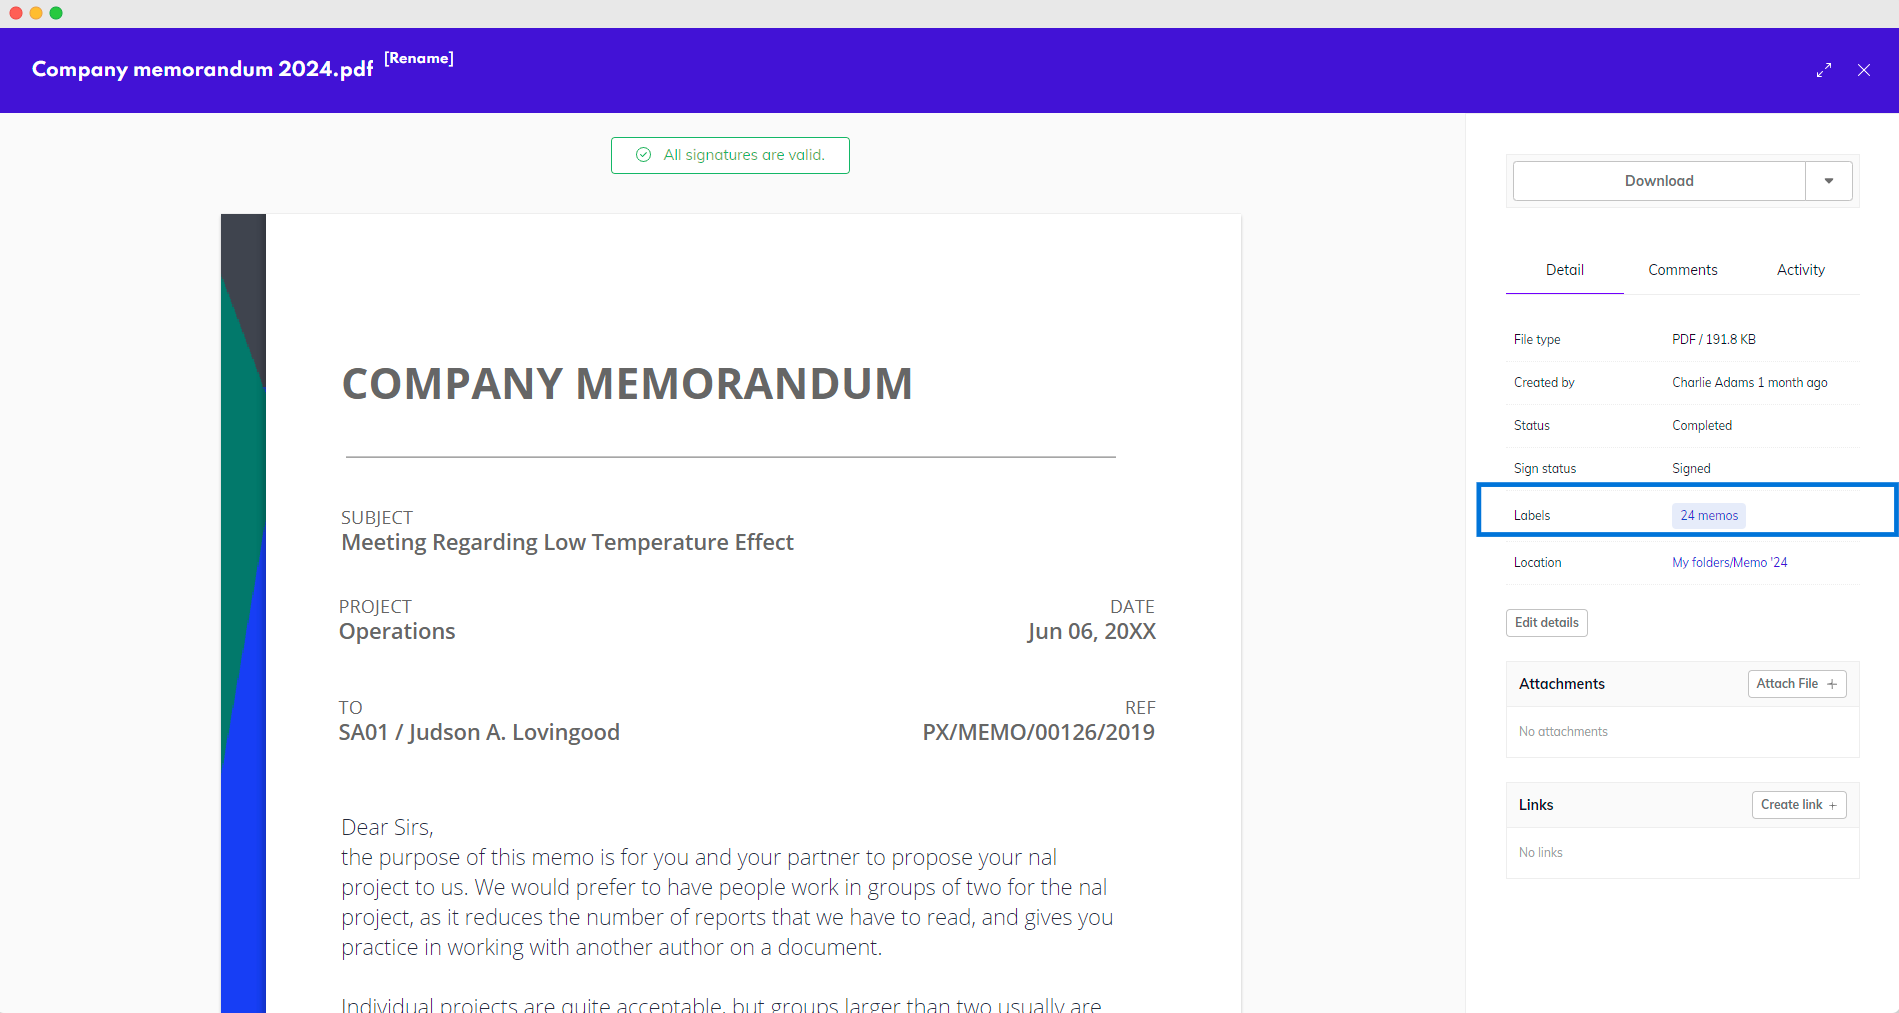Click the plus icon on Attach File

pos(1832,684)
